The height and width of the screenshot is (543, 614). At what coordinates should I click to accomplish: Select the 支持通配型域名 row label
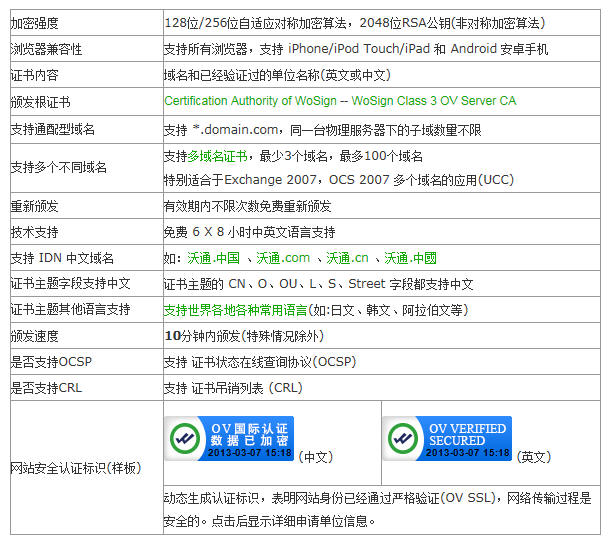pyautogui.click(x=52, y=129)
